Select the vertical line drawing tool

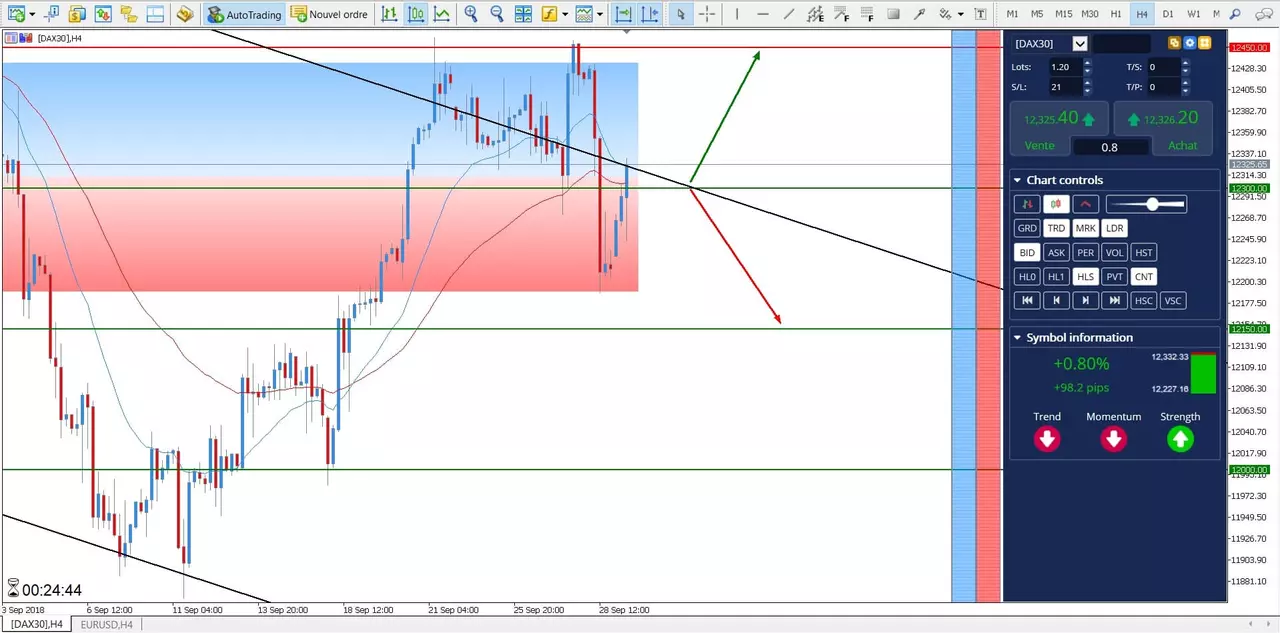click(x=737, y=14)
